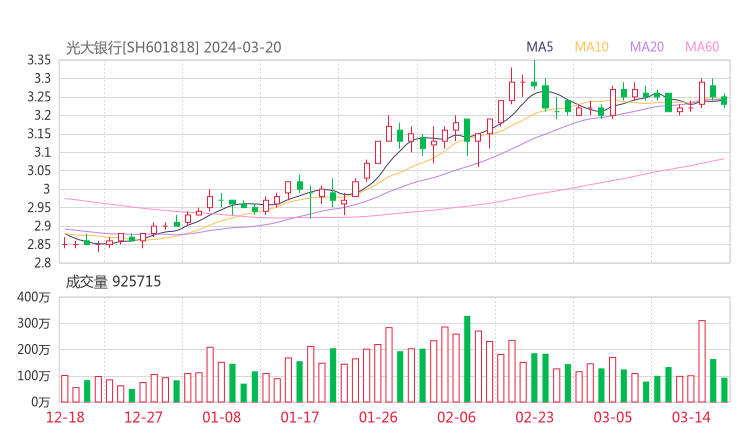
Task: Click the MA20 legend label
Action: 647,47
